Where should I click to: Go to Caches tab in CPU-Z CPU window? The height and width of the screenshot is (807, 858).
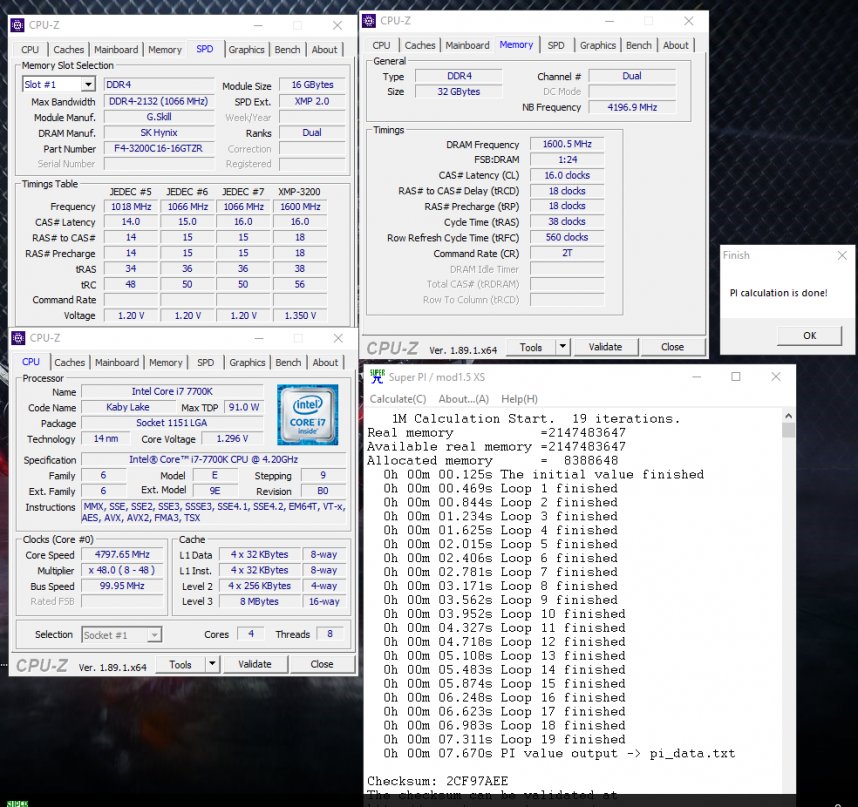69,363
